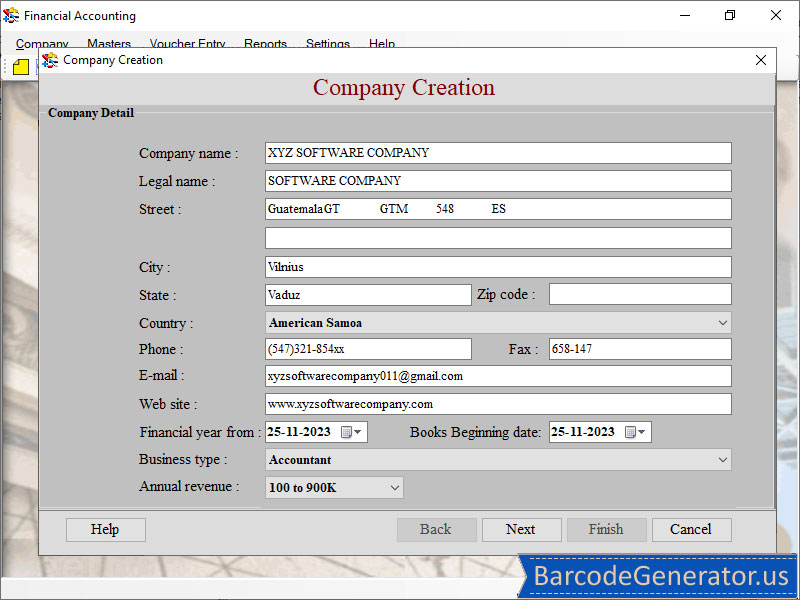The image size is (800, 600).
Task: Open the Masters menu
Action: point(109,44)
